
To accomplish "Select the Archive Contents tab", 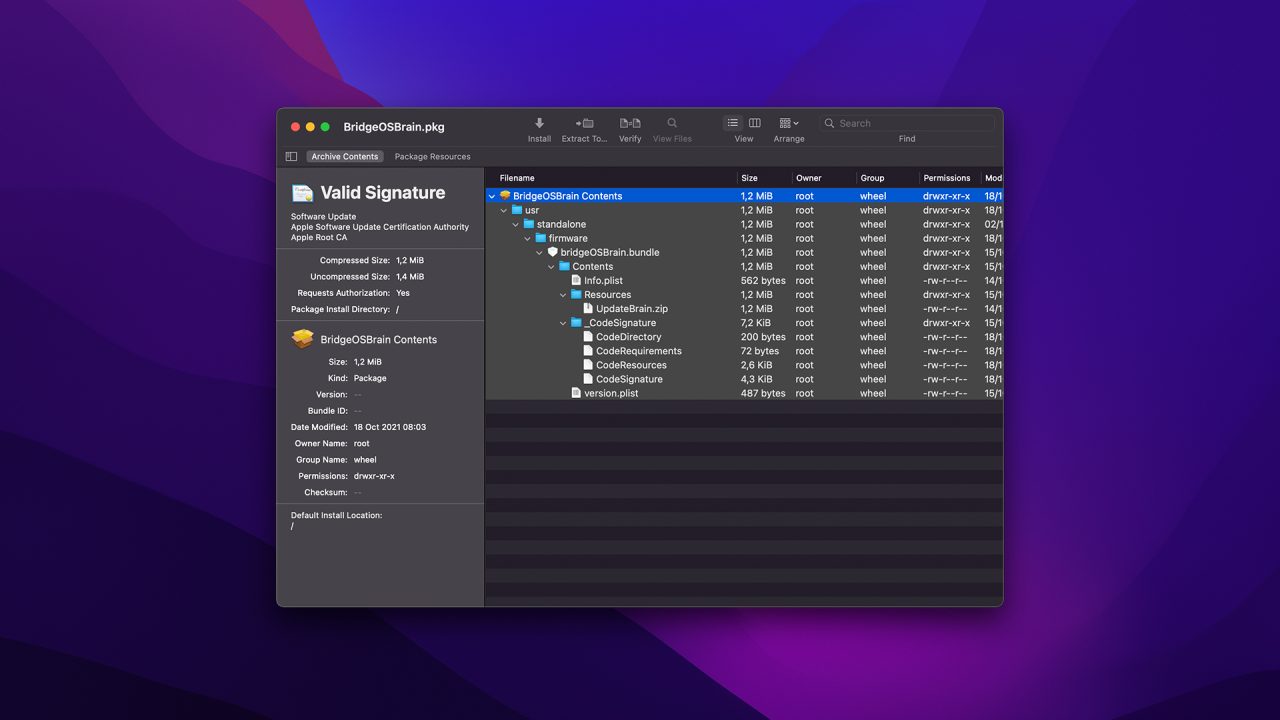I will tap(344, 157).
